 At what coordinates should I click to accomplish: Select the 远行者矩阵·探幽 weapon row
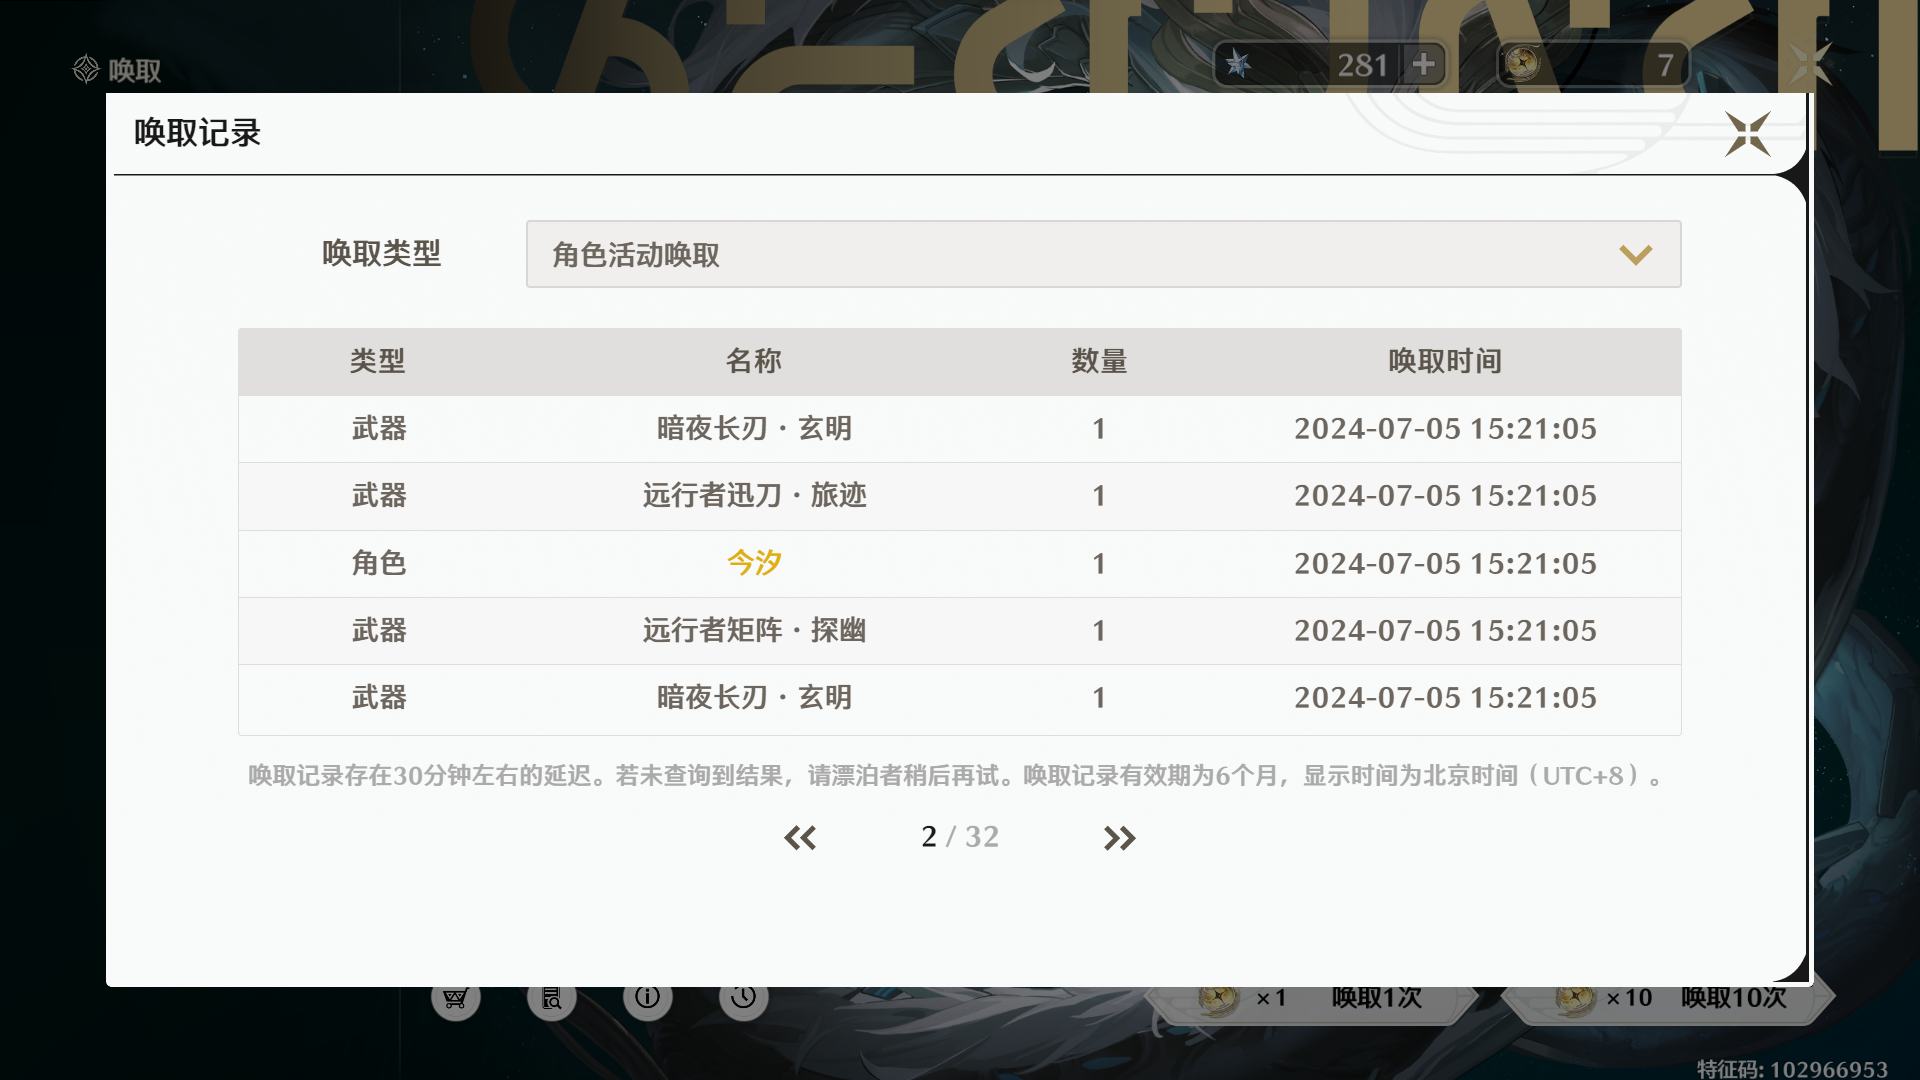[x=754, y=631]
